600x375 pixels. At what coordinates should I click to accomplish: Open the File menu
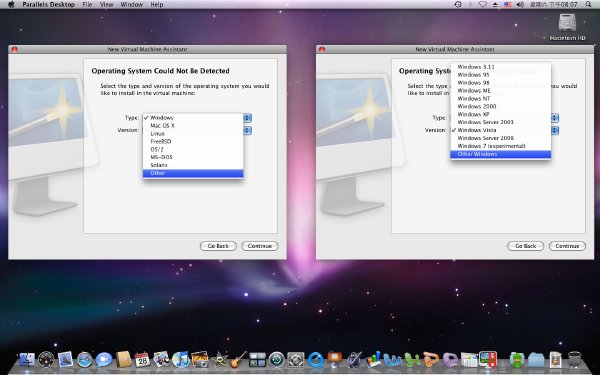pyautogui.click(x=87, y=5)
